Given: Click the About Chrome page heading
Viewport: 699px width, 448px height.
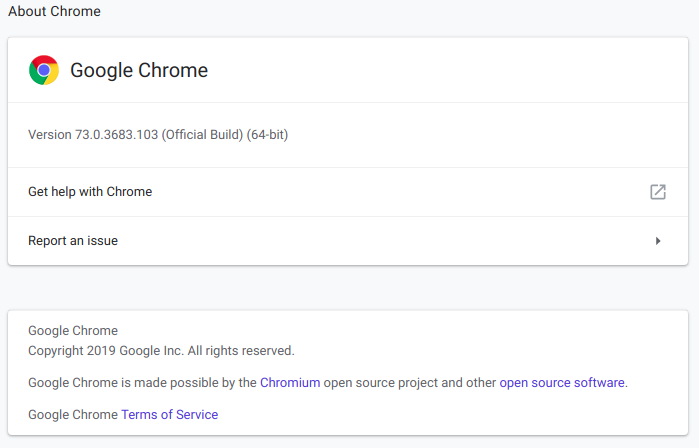Looking at the screenshot, I should (x=54, y=11).
